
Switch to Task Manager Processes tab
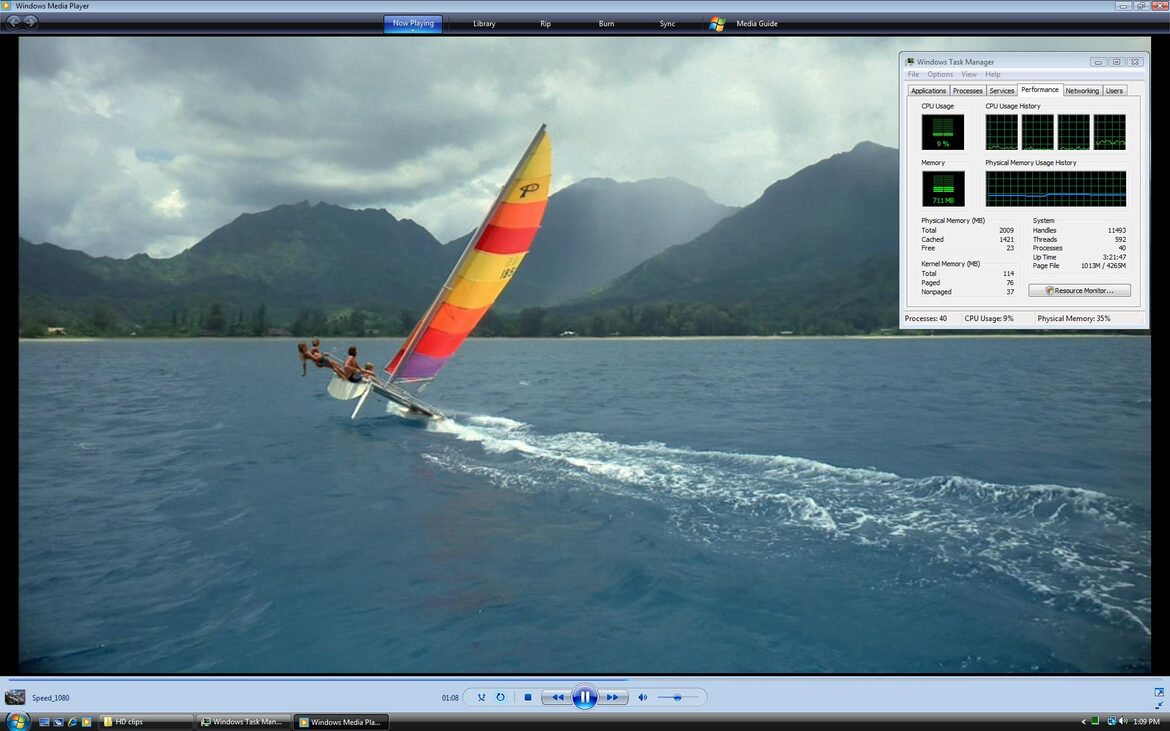point(968,91)
